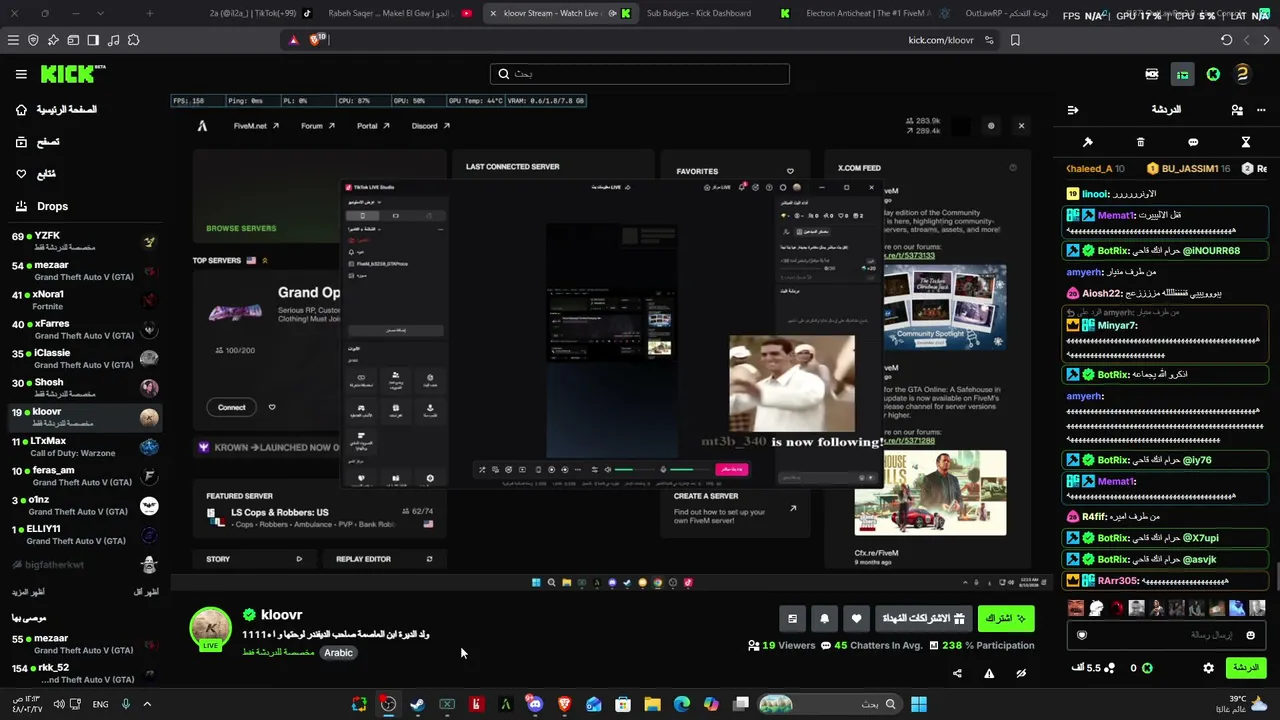Open the Windows Start menu
Viewport: 1280px width, 720px height.
pos(918,704)
